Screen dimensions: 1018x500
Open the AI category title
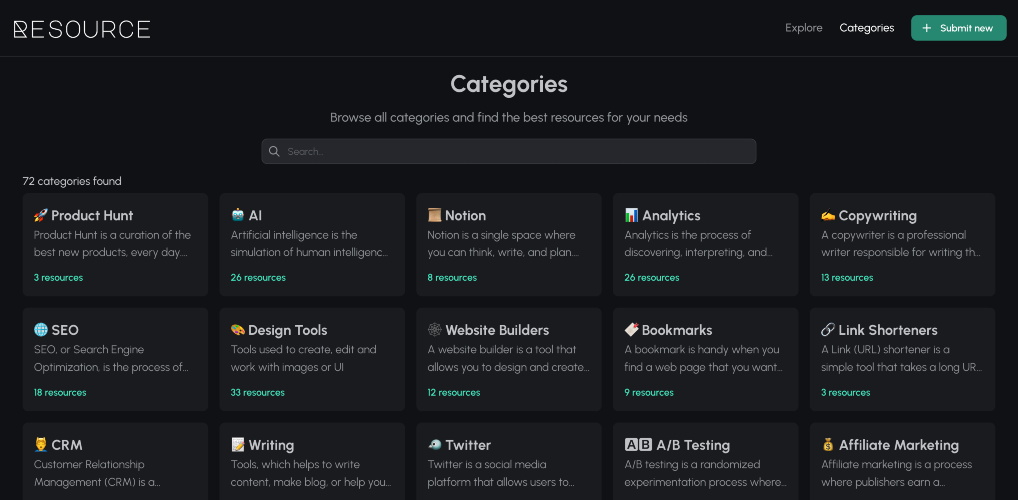click(x=255, y=216)
